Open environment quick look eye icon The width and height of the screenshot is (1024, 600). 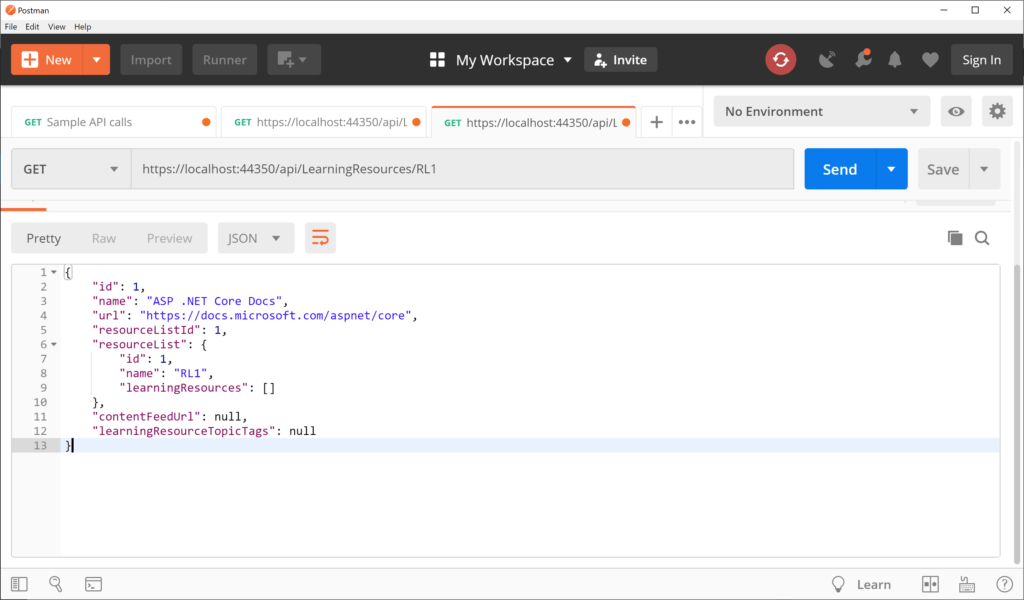click(955, 111)
